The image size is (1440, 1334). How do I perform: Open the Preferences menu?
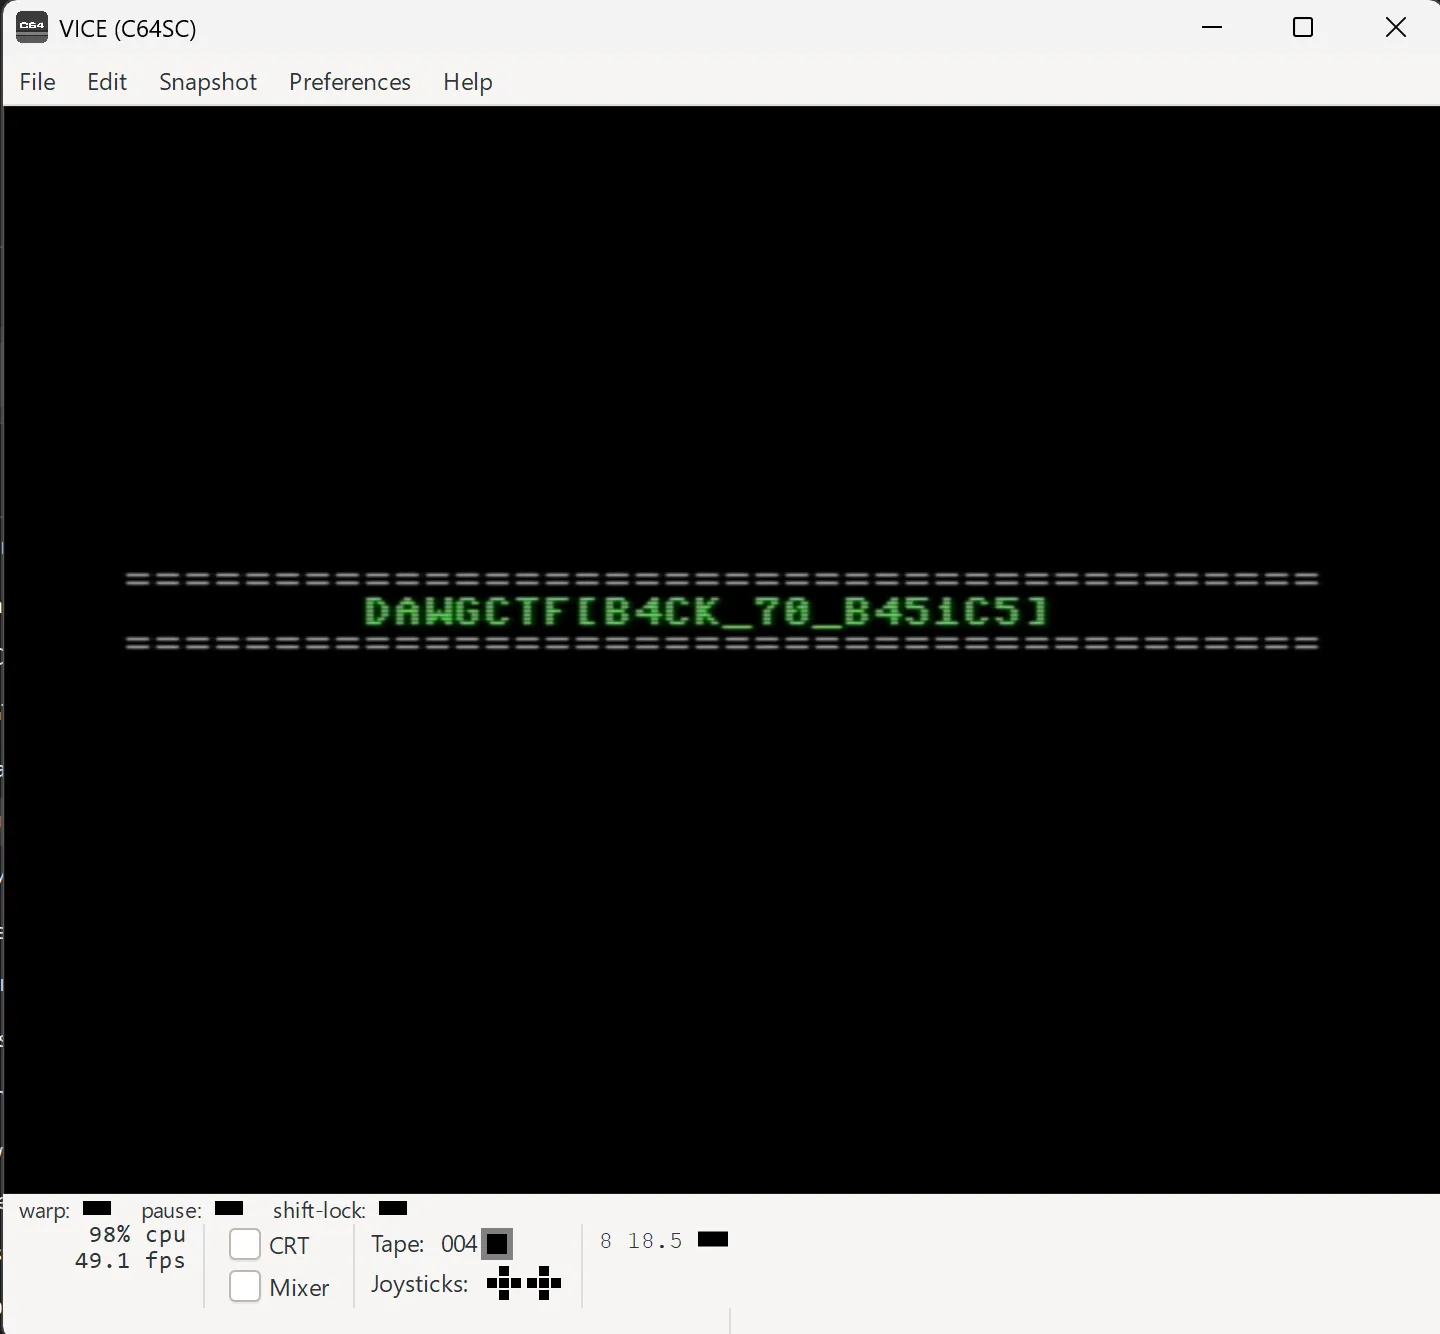click(350, 82)
